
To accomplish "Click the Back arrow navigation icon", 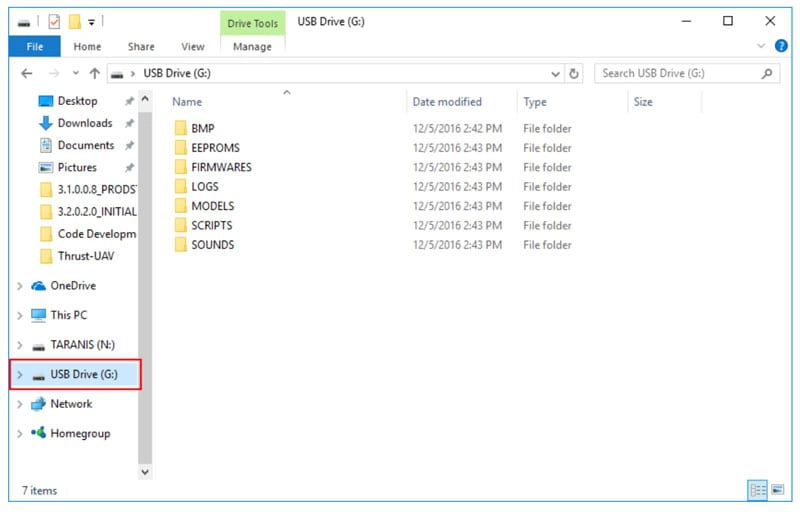I will pyautogui.click(x=27, y=74).
